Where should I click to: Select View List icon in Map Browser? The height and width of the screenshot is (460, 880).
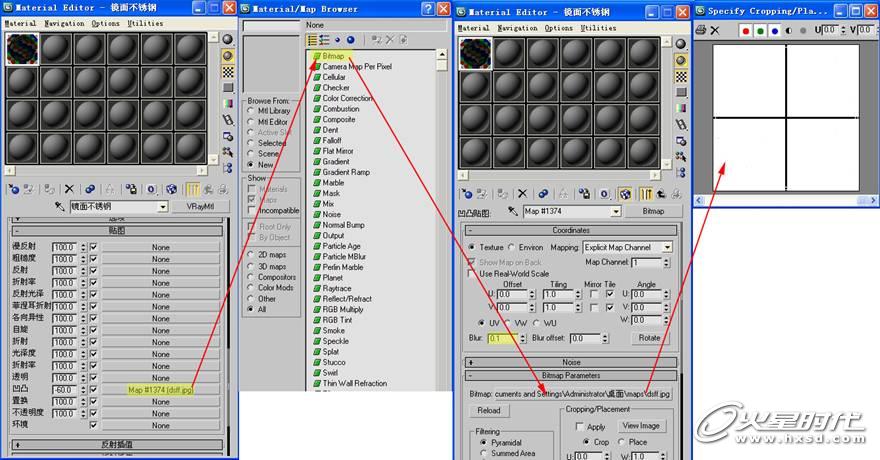(312, 40)
